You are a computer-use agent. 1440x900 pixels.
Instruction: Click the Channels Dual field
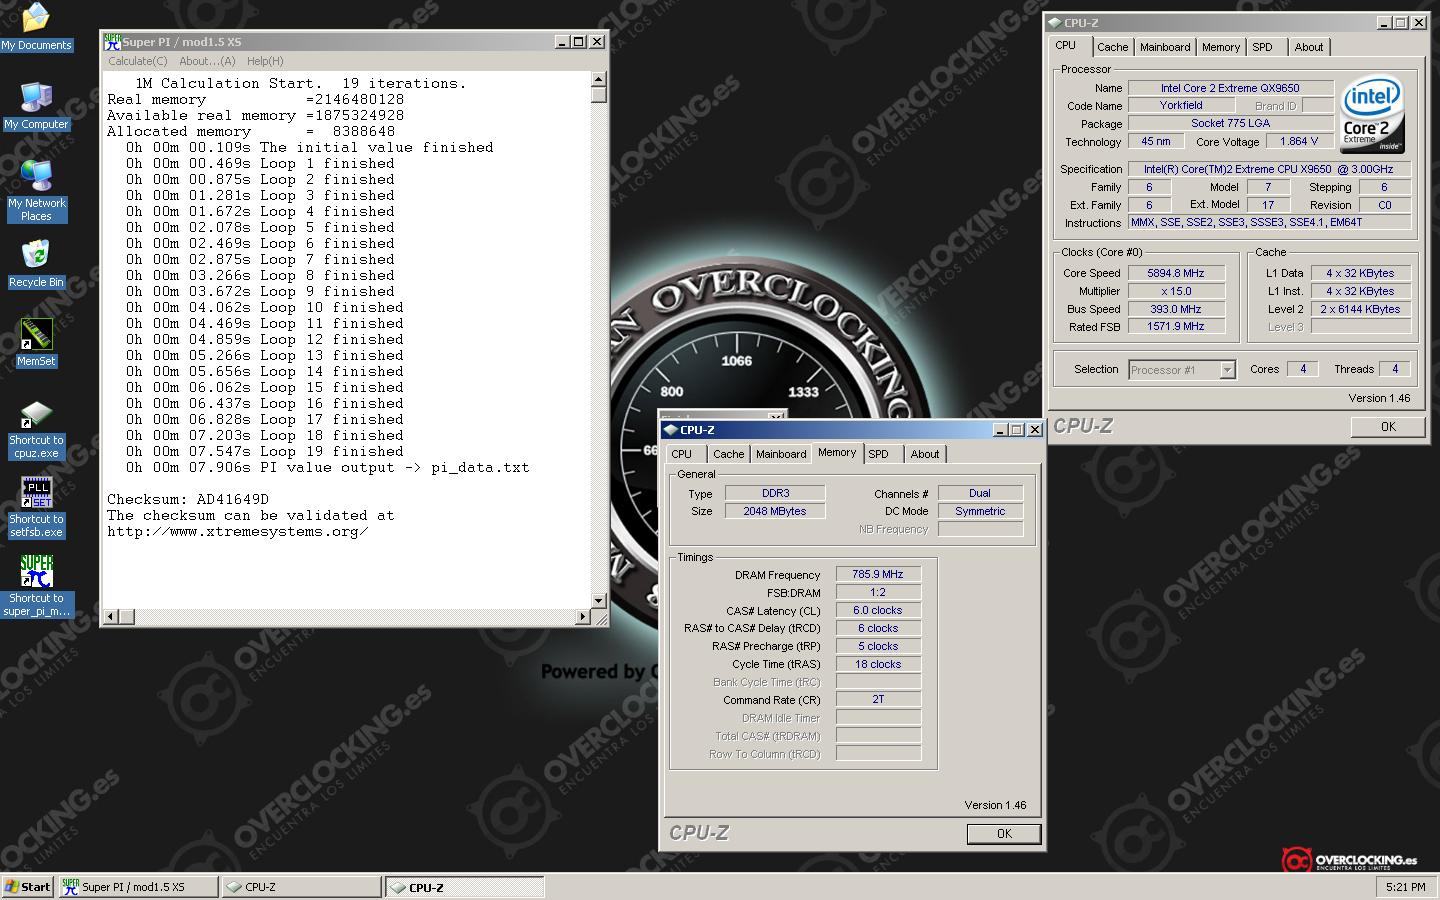click(980, 493)
